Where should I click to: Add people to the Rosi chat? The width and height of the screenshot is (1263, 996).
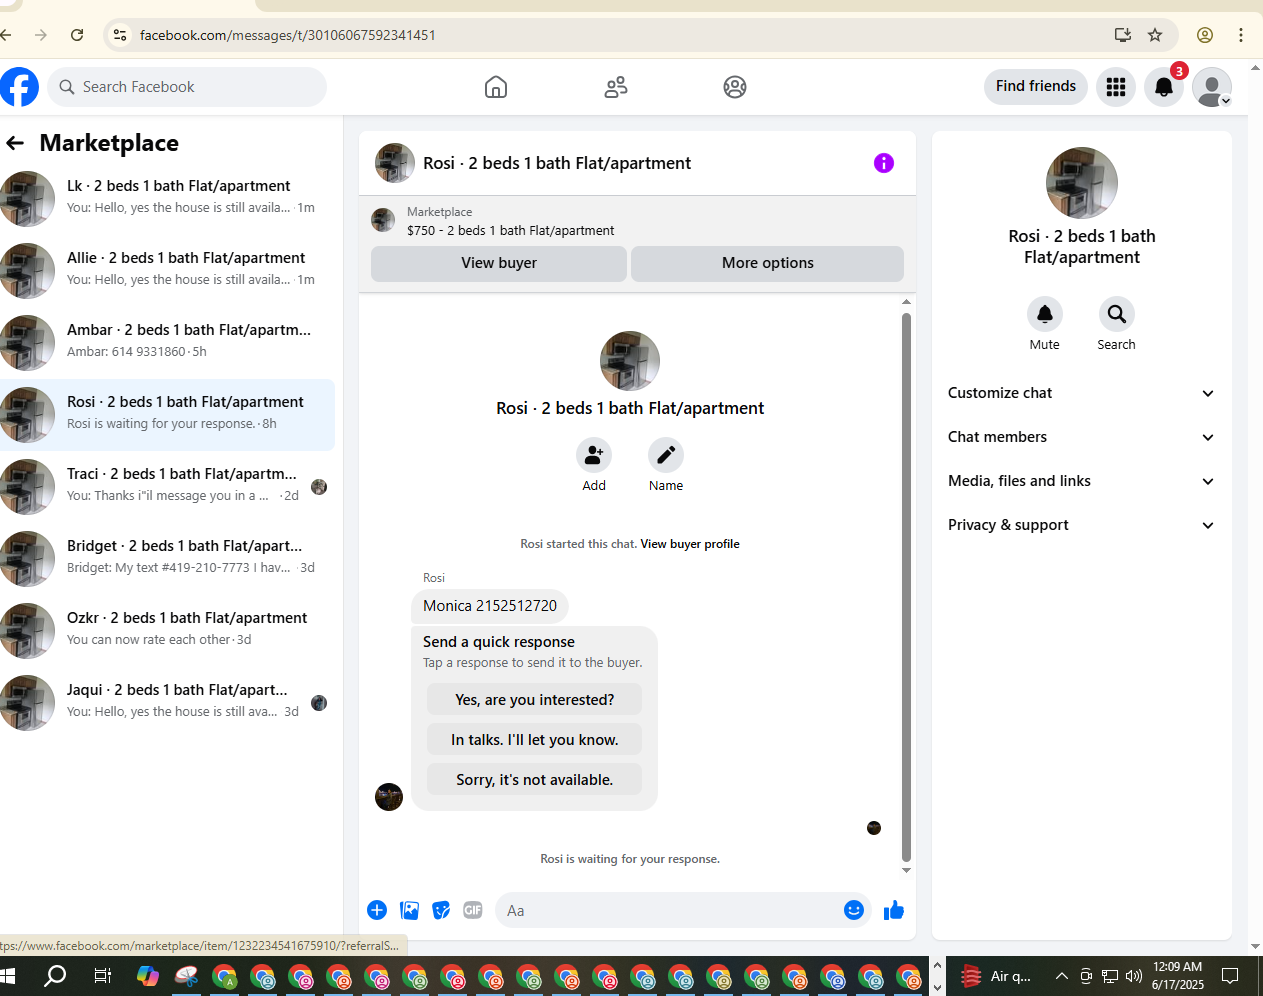[594, 455]
